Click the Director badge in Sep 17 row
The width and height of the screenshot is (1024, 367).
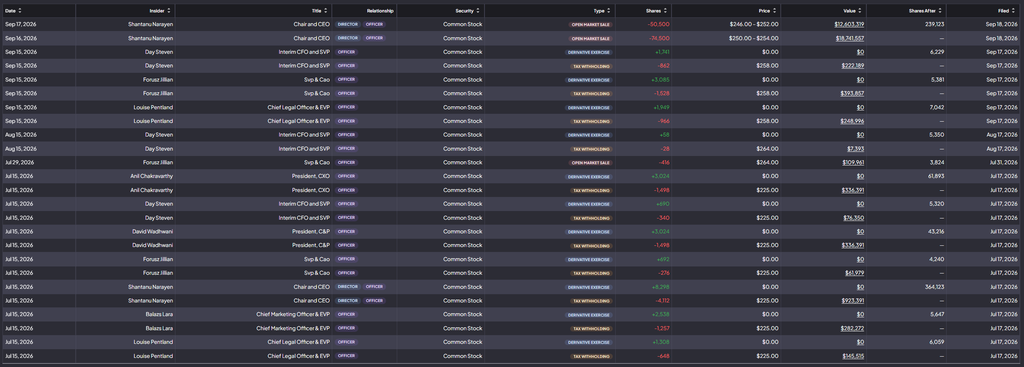point(347,24)
